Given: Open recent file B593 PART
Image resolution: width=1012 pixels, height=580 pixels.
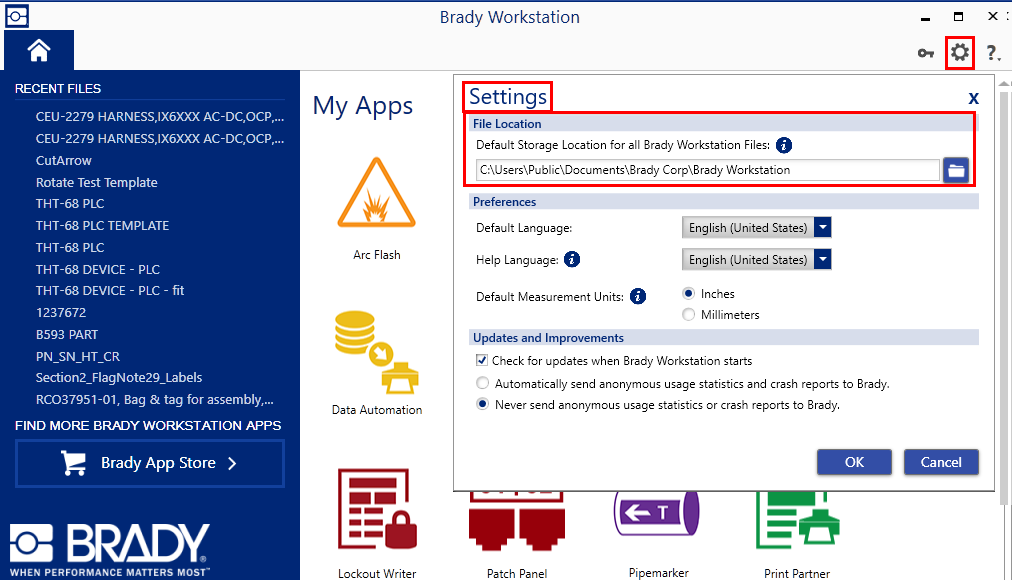Looking at the screenshot, I should pyautogui.click(x=67, y=335).
